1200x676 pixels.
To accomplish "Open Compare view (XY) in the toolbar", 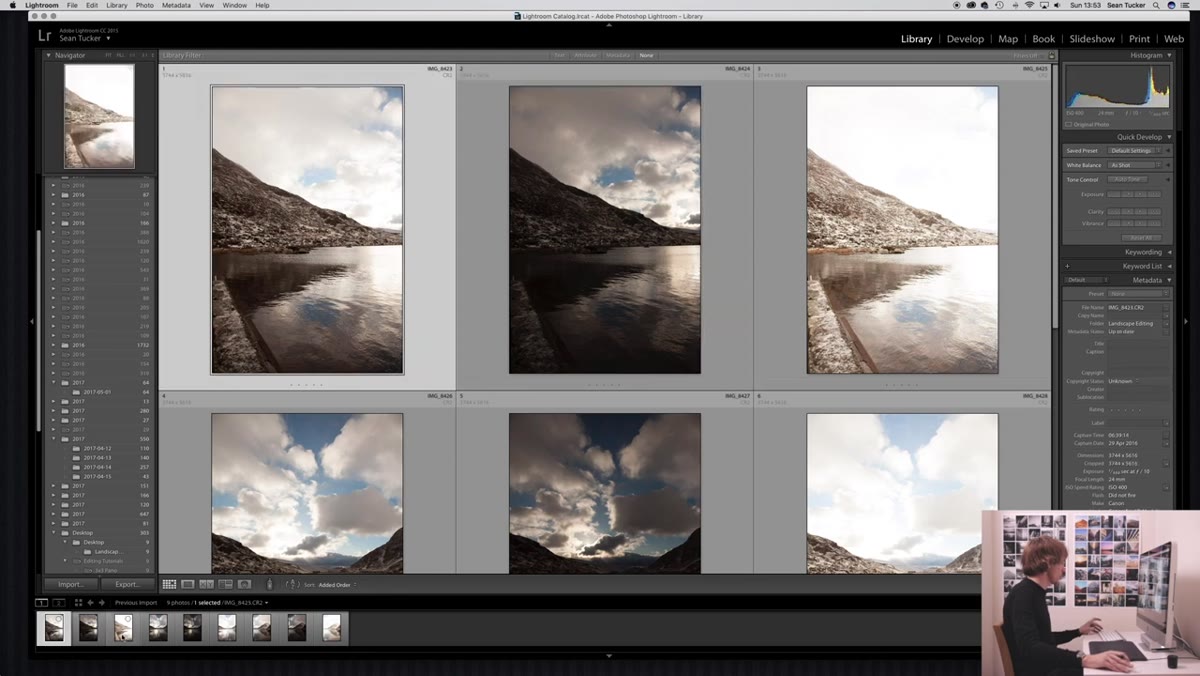I will pos(207,584).
